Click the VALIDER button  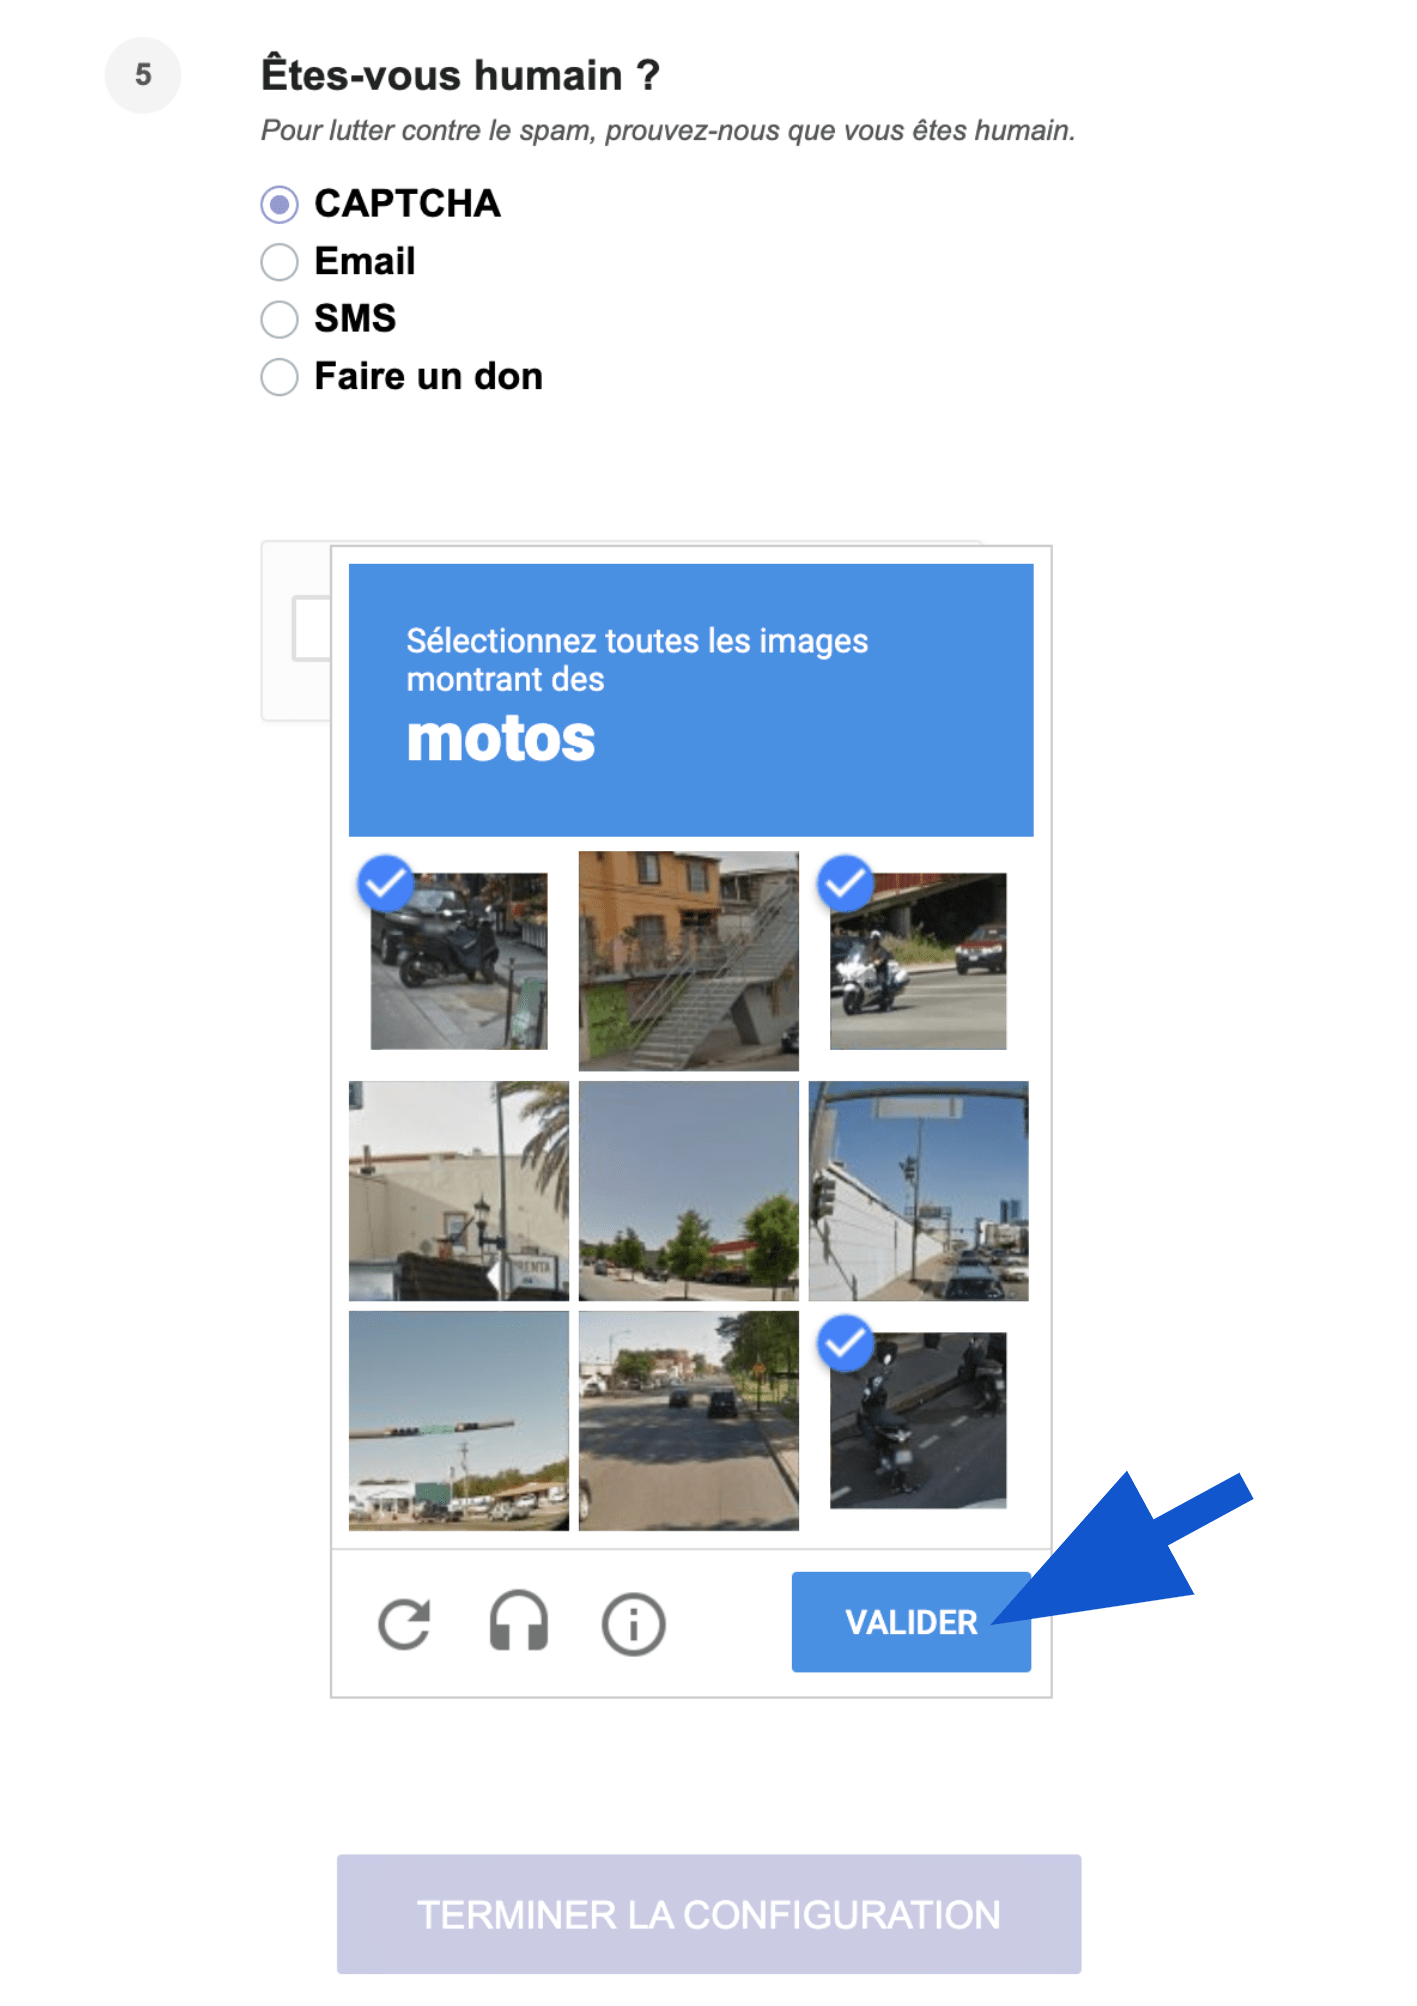pyautogui.click(x=911, y=1621)
